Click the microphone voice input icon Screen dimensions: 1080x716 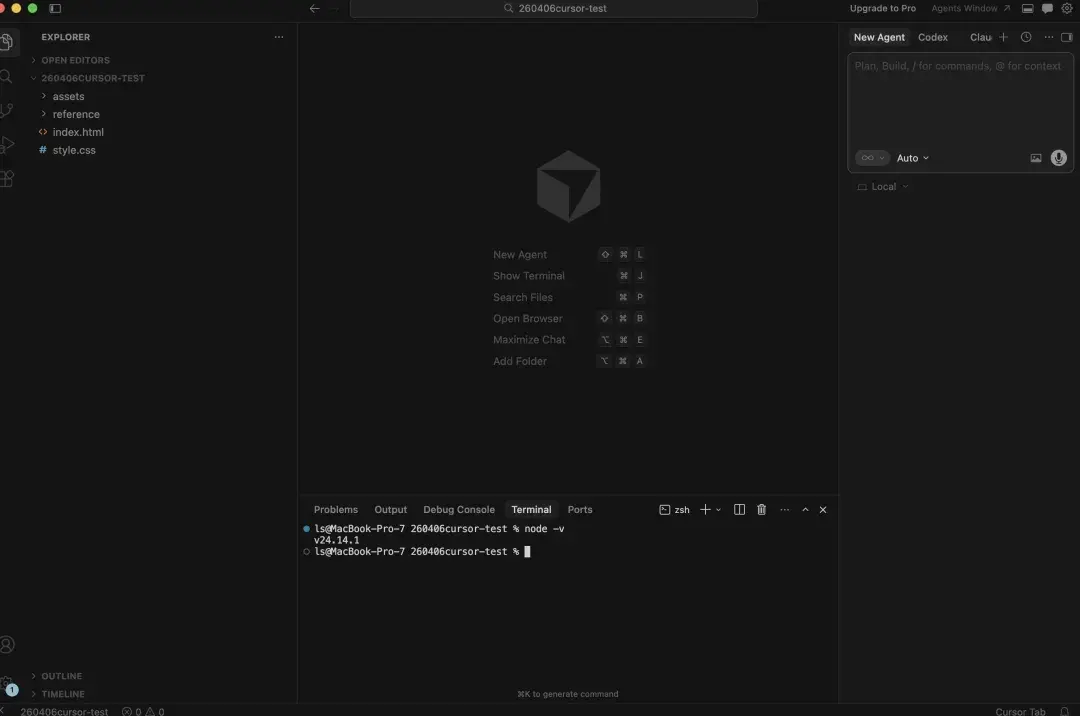coord(1059,158)
